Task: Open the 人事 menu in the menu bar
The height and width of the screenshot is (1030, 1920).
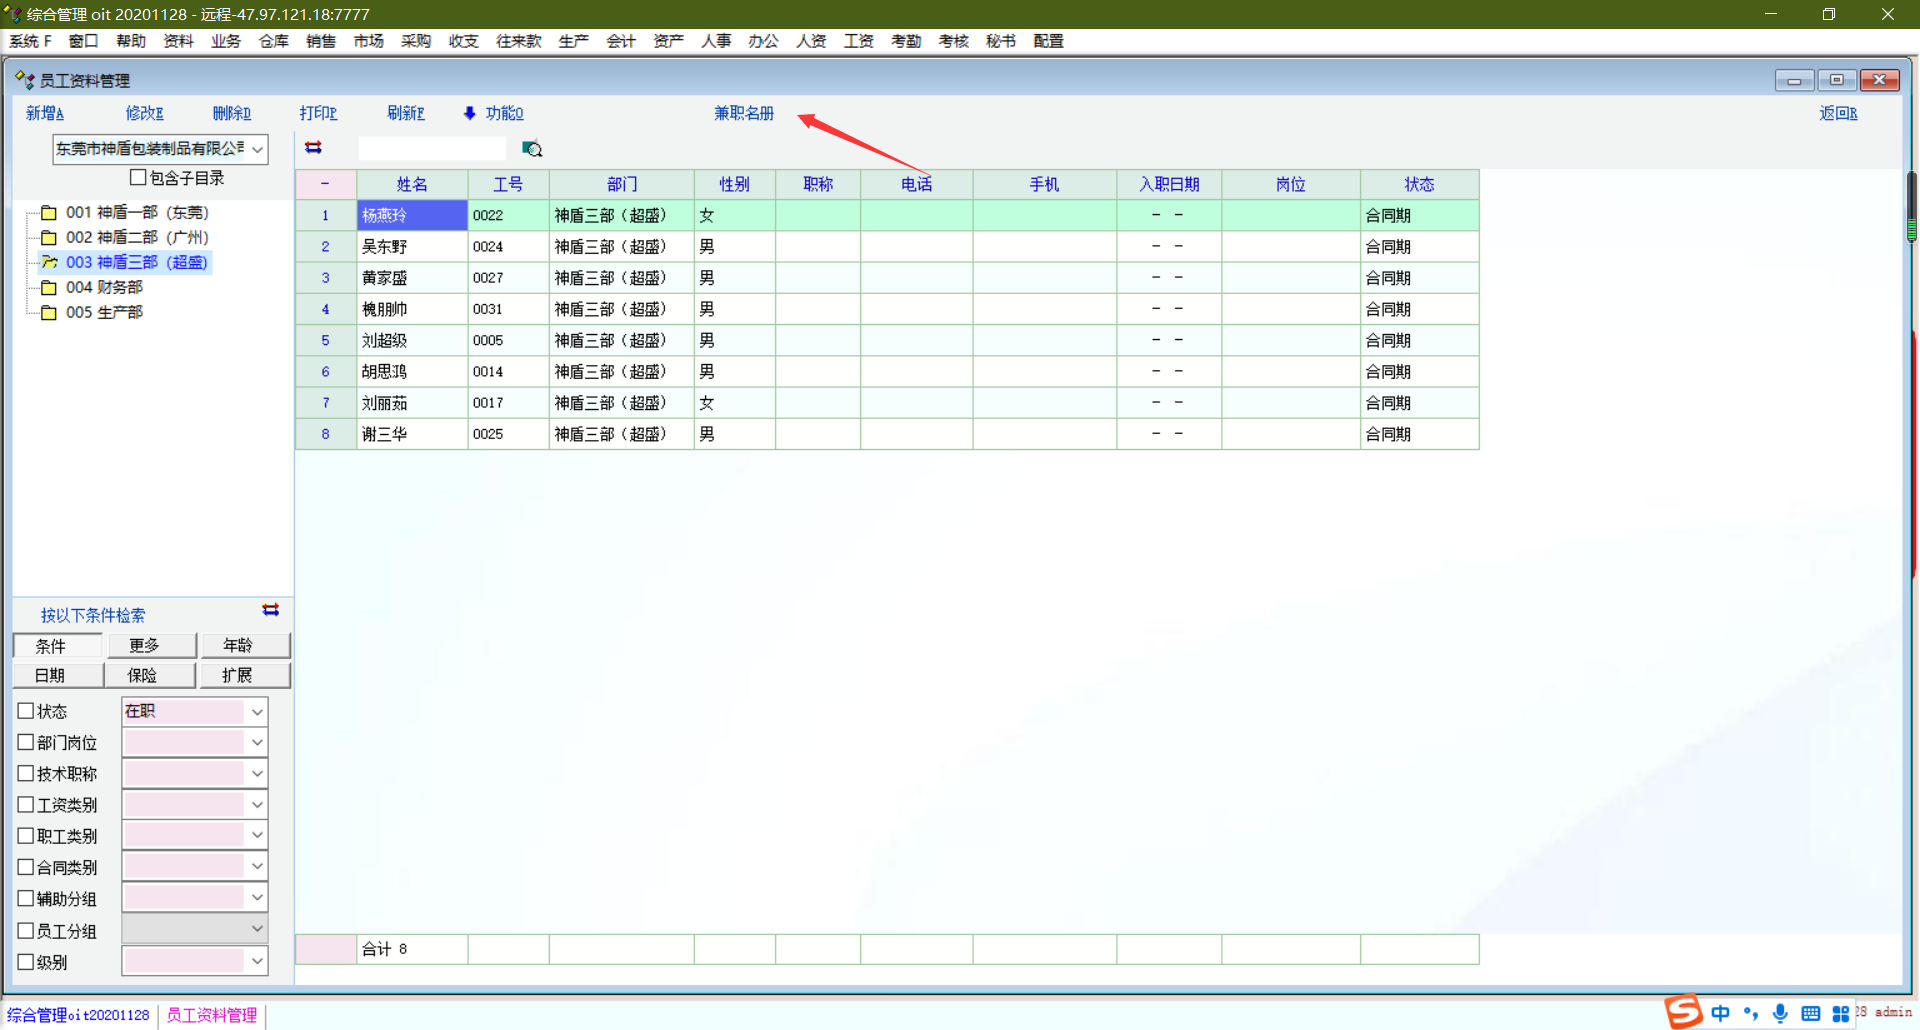Action: click(x=715, y=41)
